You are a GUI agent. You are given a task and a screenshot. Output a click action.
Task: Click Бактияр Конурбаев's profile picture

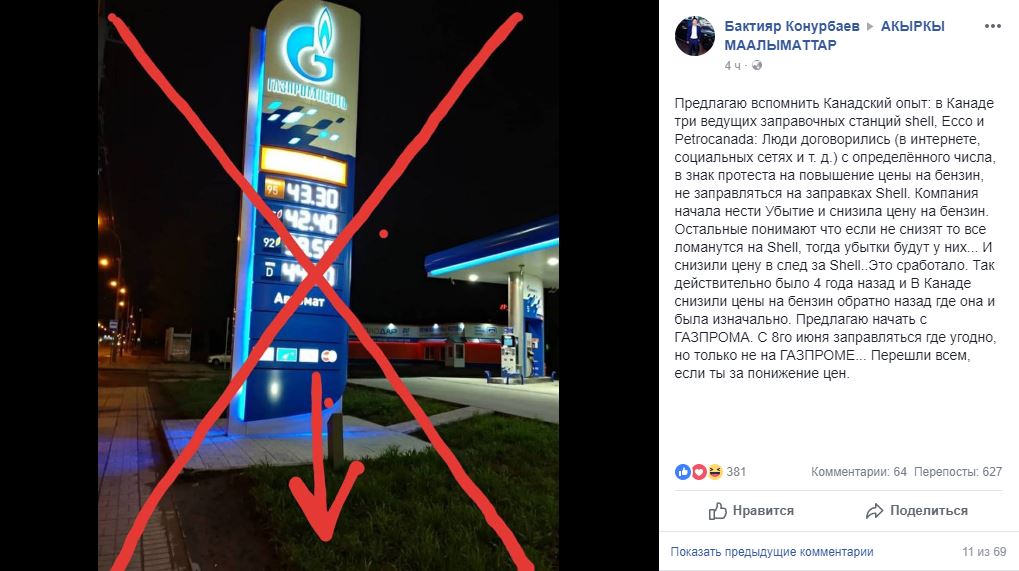695,36
